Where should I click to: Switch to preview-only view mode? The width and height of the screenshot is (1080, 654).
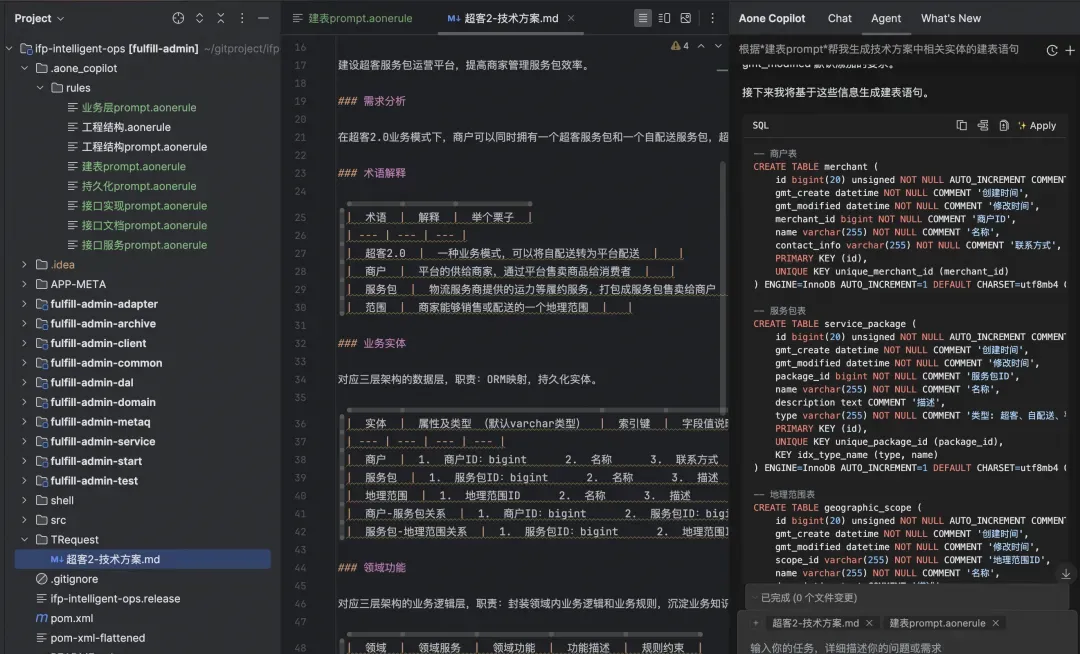pos(685,19)
